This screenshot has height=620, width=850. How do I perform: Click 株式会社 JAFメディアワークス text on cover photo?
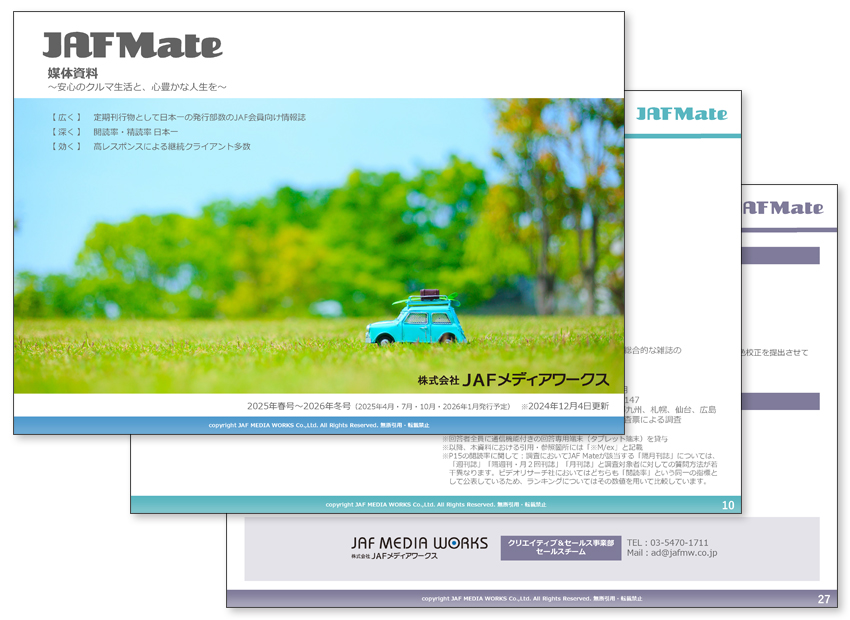point(513,380)
